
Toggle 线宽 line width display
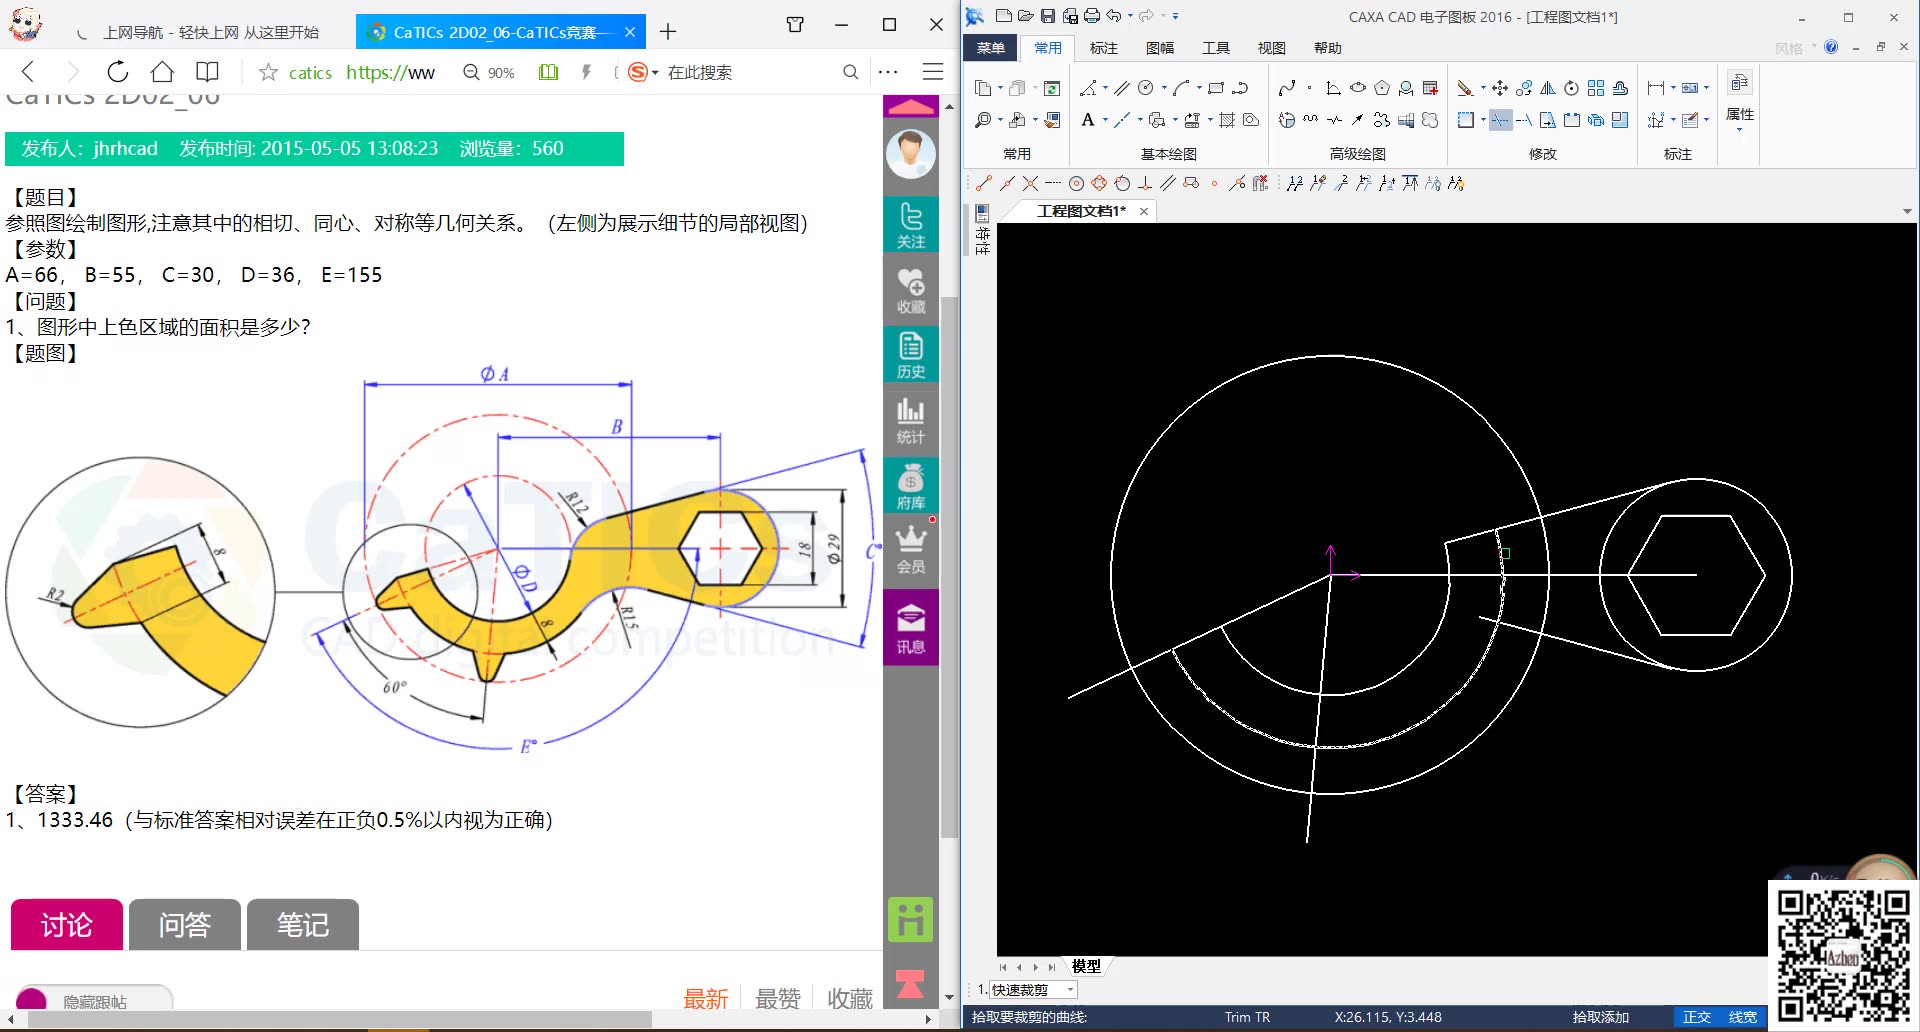pyautogui.click(x=1743, y=1017)
